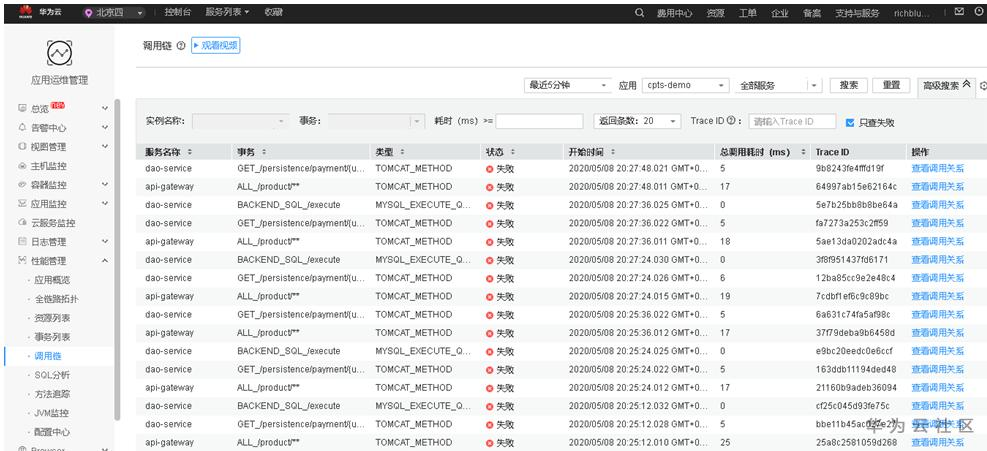Click the 观看视频 button

click(216, 45)
